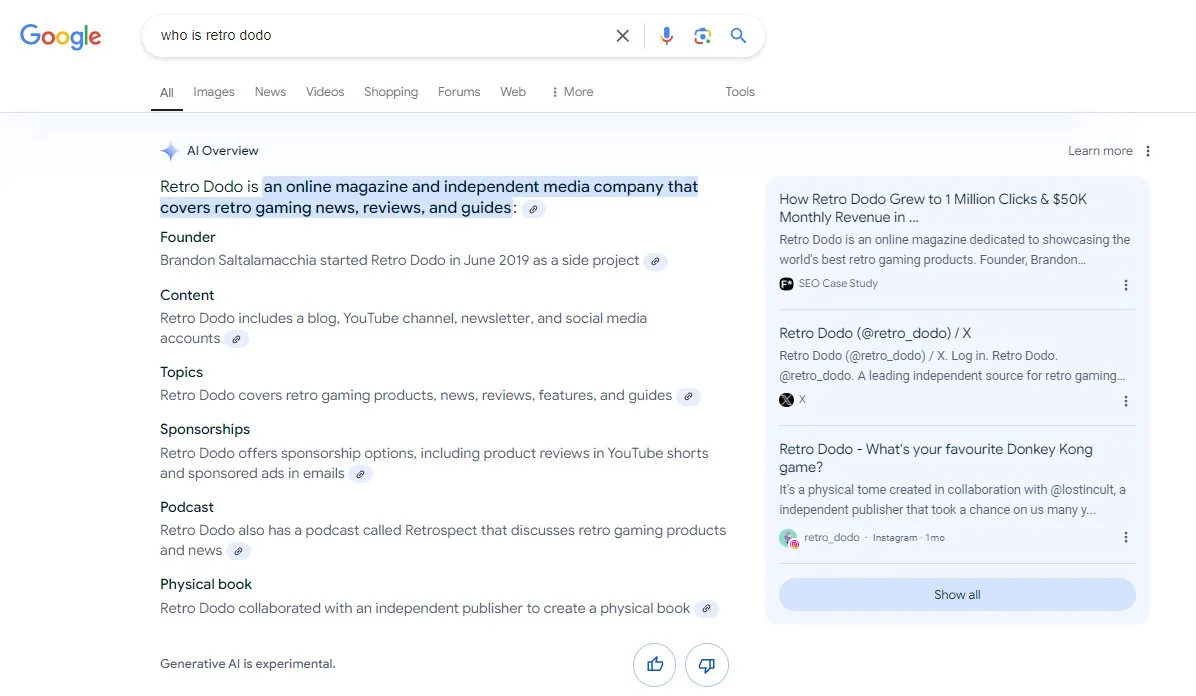Click the Google logo
Image resolution: width=1196 pixels, height=696 pixels.
click(60, 37)
